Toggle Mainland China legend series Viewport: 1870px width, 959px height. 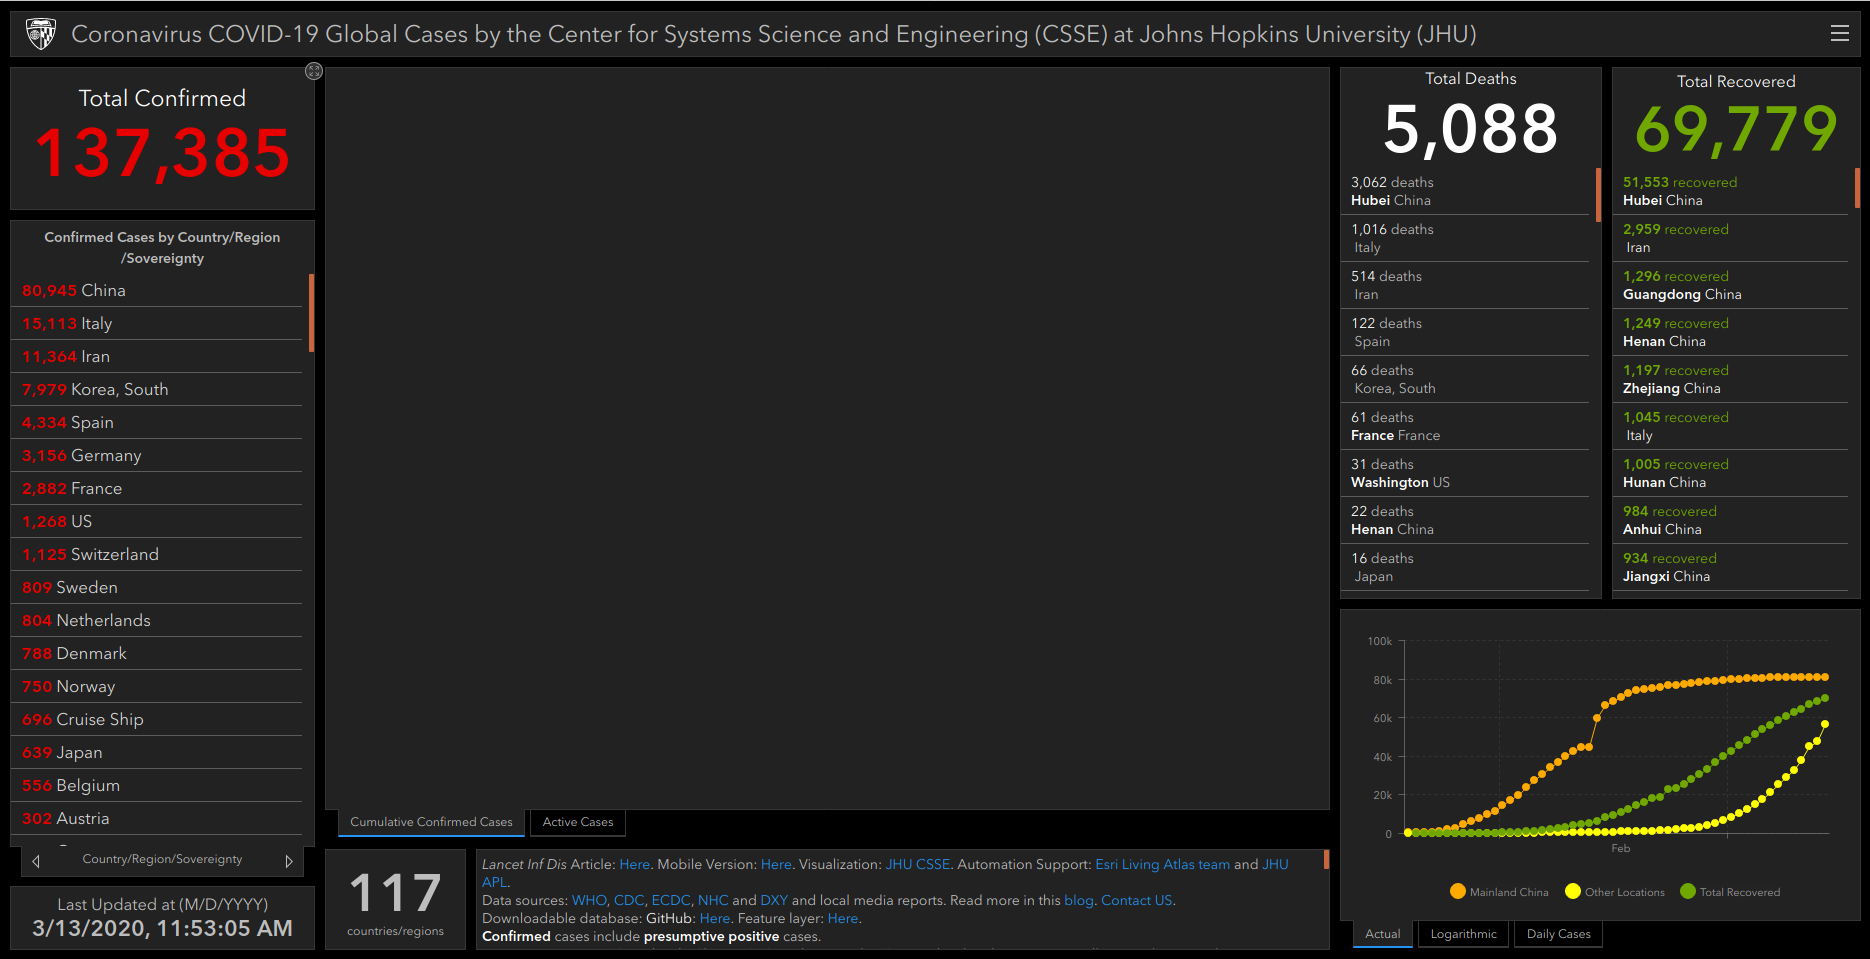(1499, 892)
